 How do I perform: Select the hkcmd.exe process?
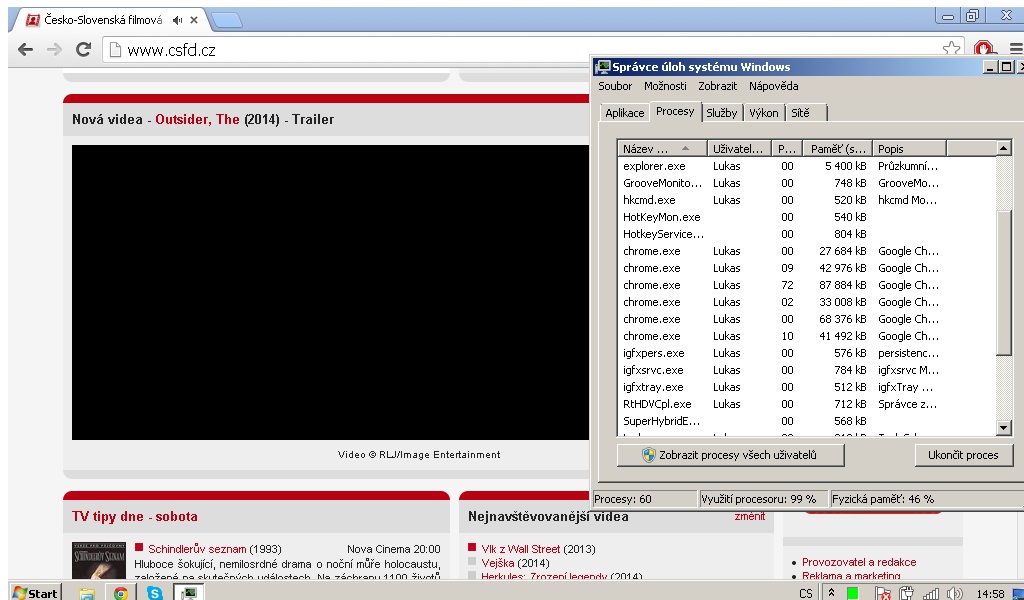click(807, 200)
